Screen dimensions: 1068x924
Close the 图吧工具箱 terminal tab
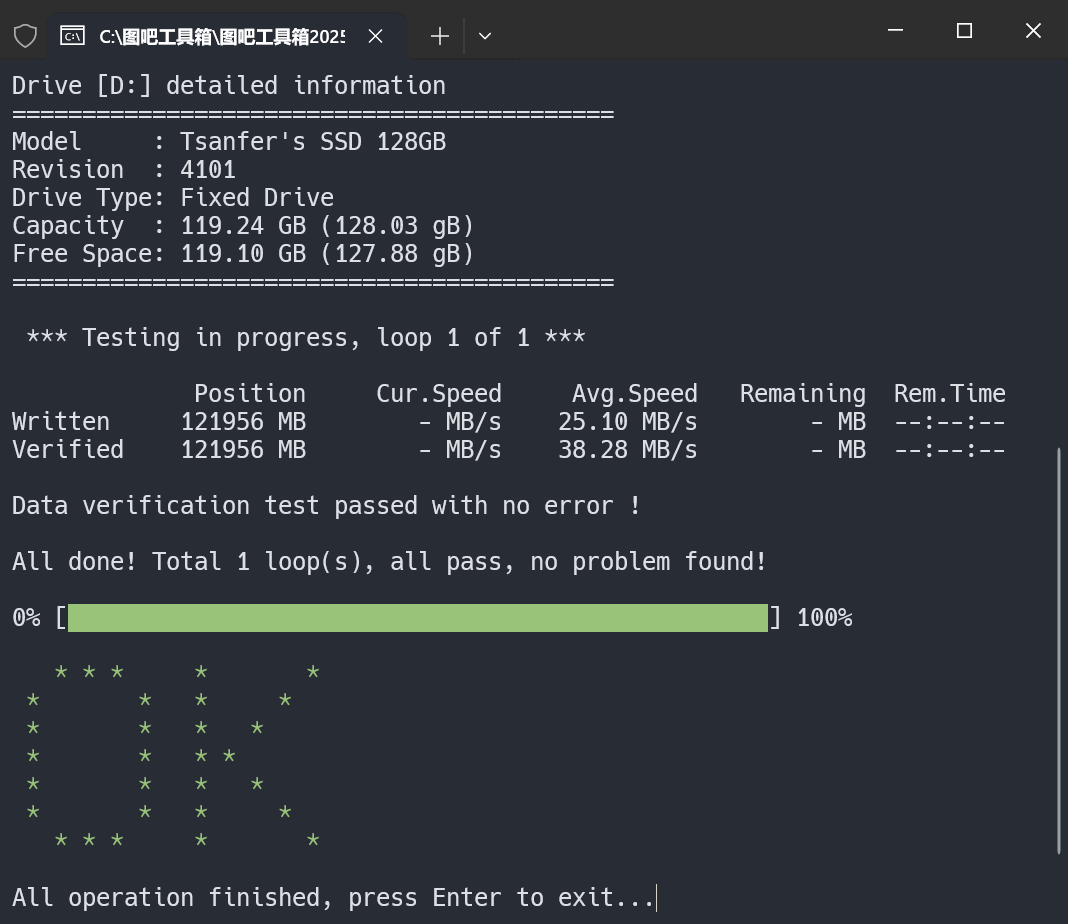pos(375,36)
